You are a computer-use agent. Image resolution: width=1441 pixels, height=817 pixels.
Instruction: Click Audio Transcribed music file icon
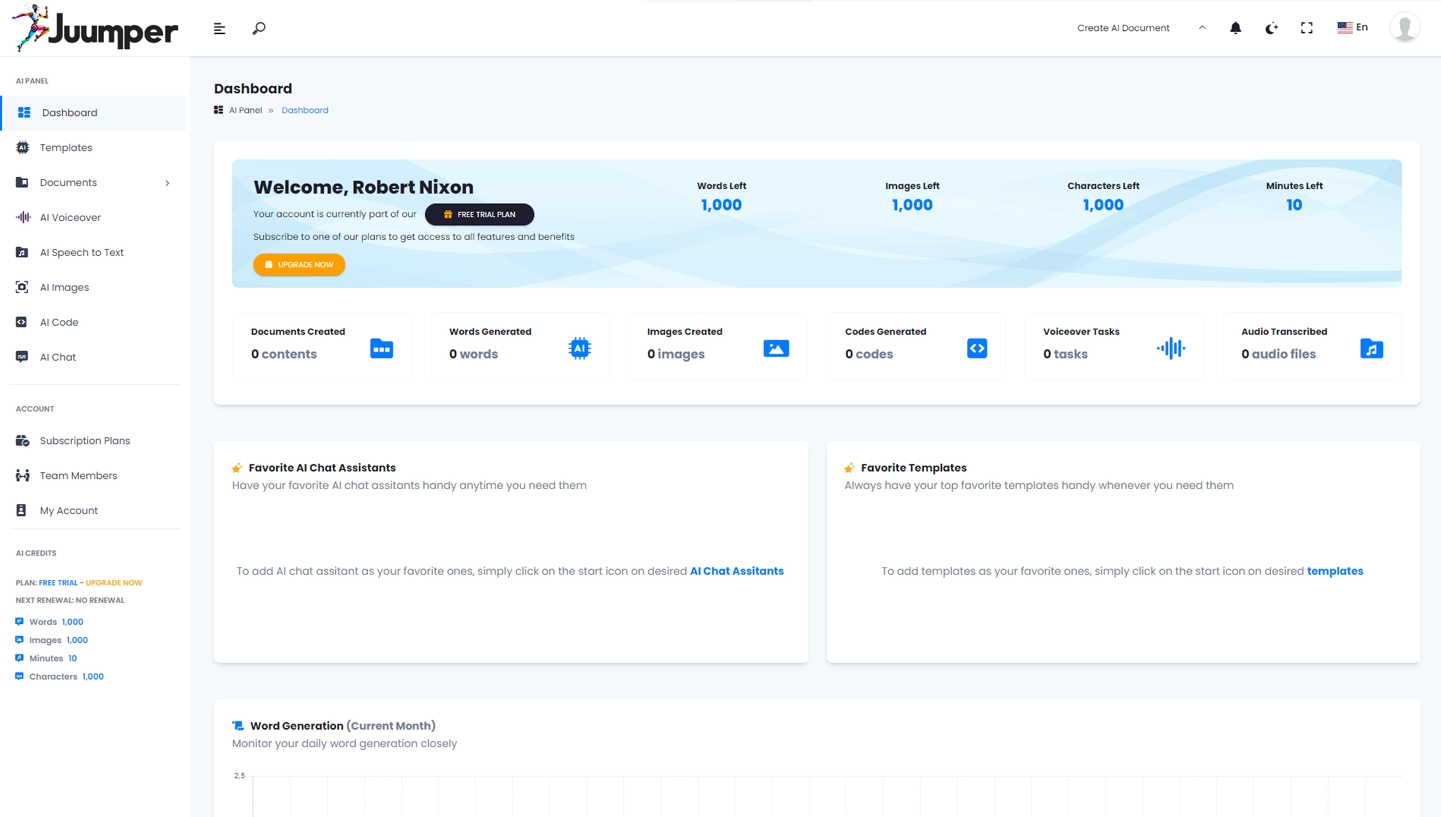(1372, 348)
